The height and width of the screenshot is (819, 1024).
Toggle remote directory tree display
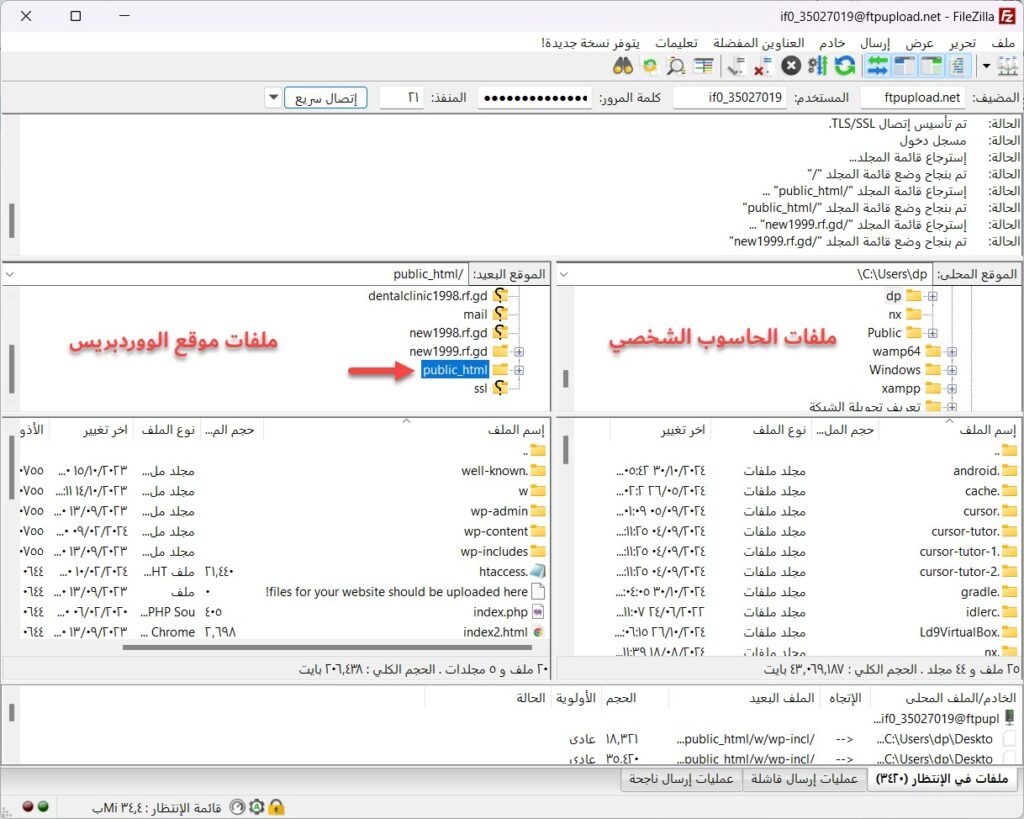904,65
